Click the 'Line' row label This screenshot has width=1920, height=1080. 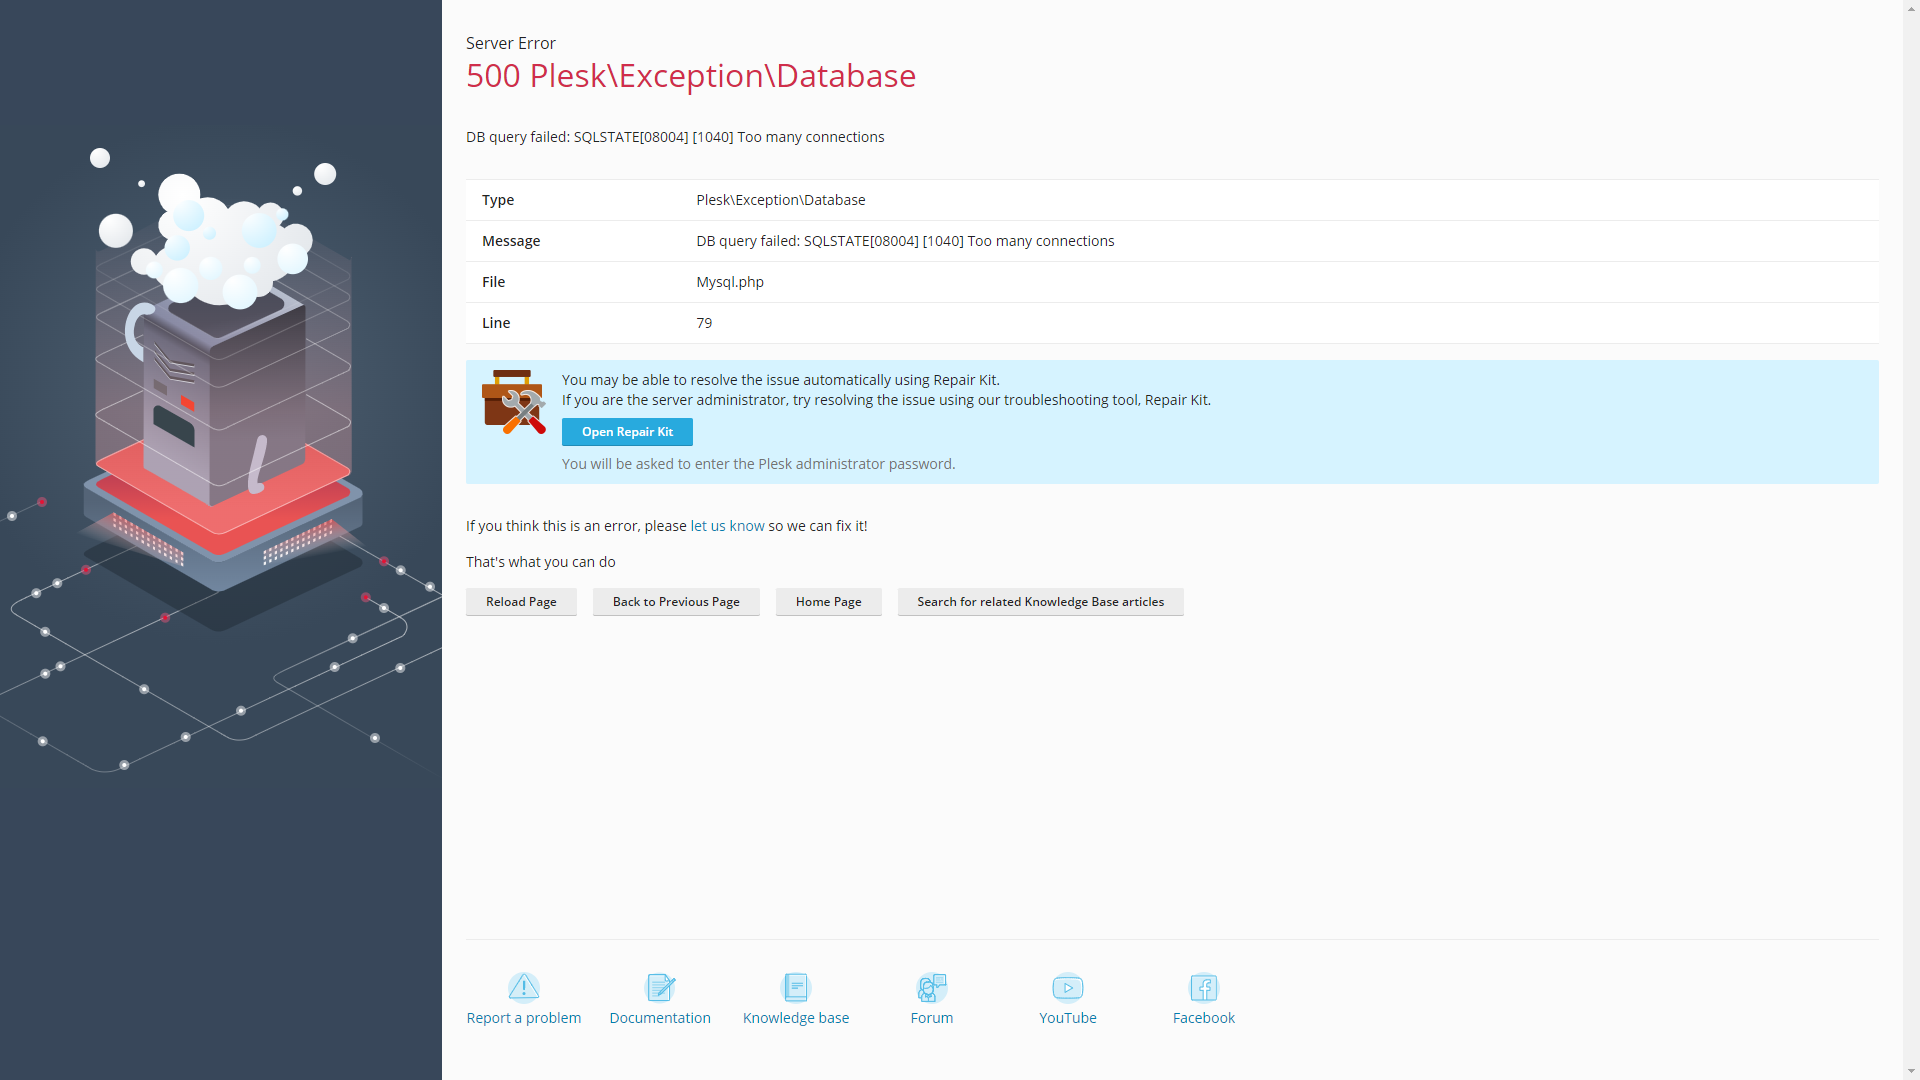pyautogui.click(x=496, y=323)
